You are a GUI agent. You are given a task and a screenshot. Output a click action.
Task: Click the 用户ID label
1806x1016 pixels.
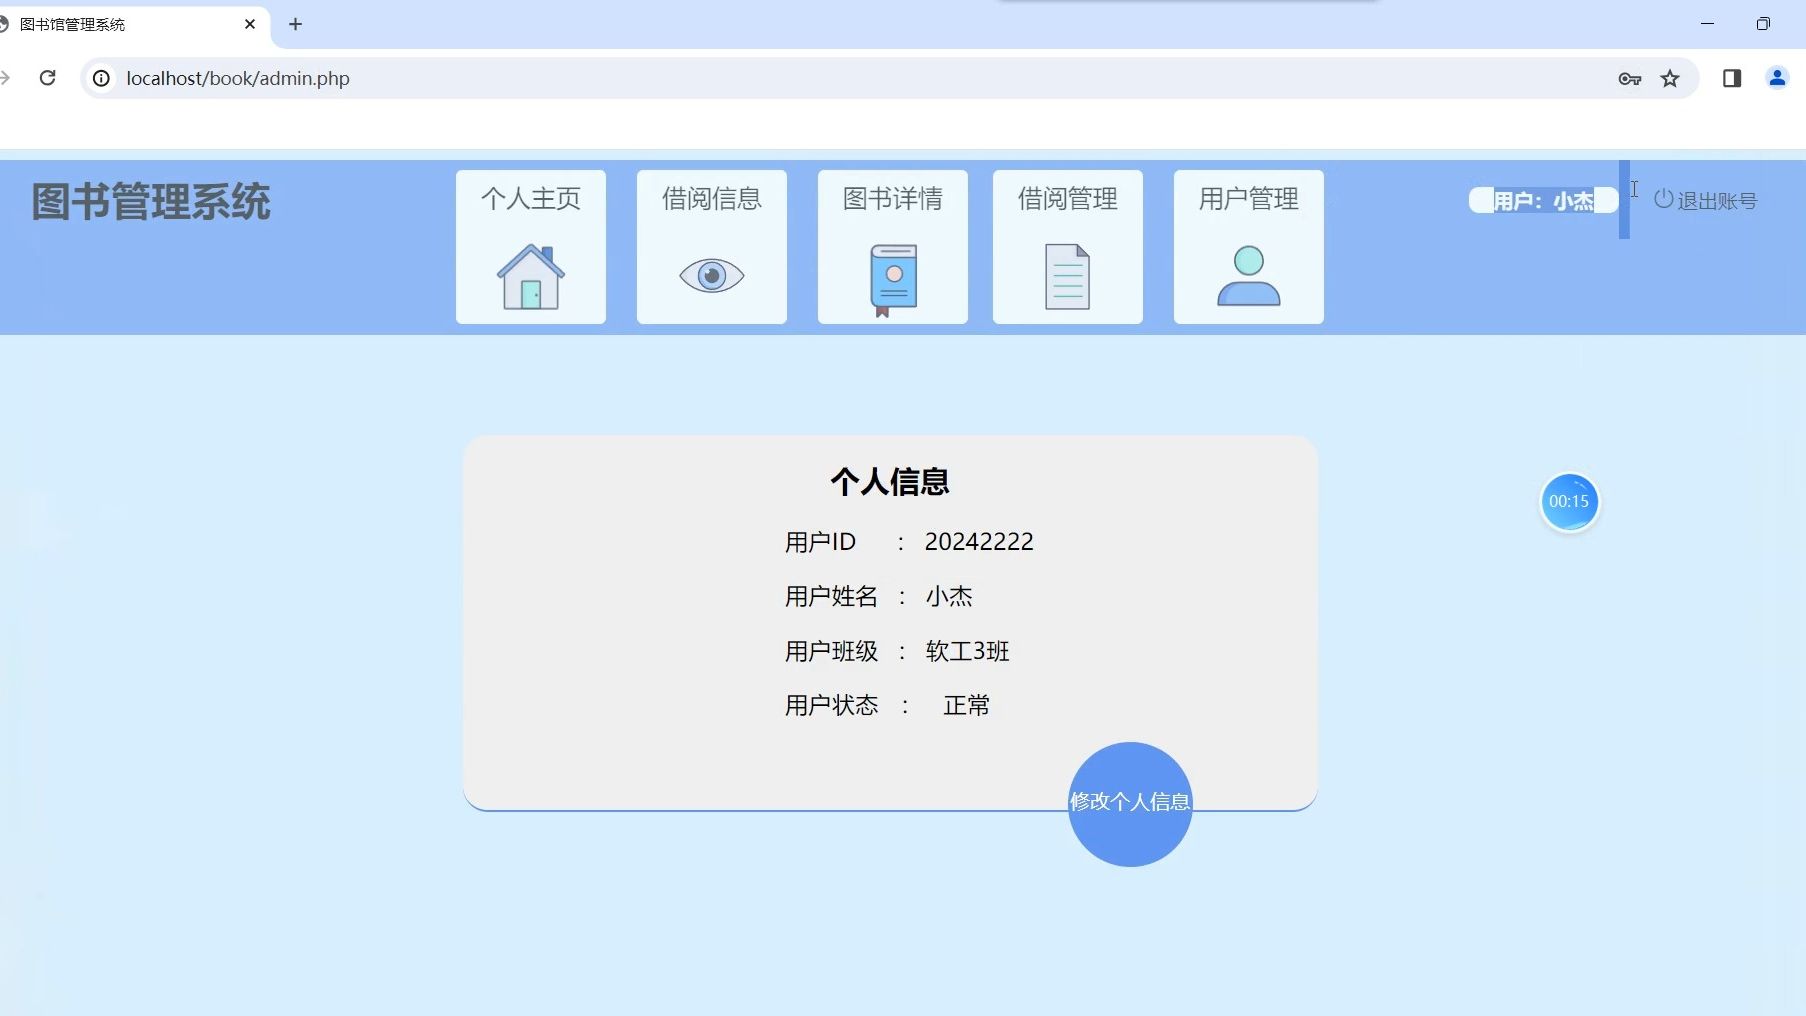[820, 542]
